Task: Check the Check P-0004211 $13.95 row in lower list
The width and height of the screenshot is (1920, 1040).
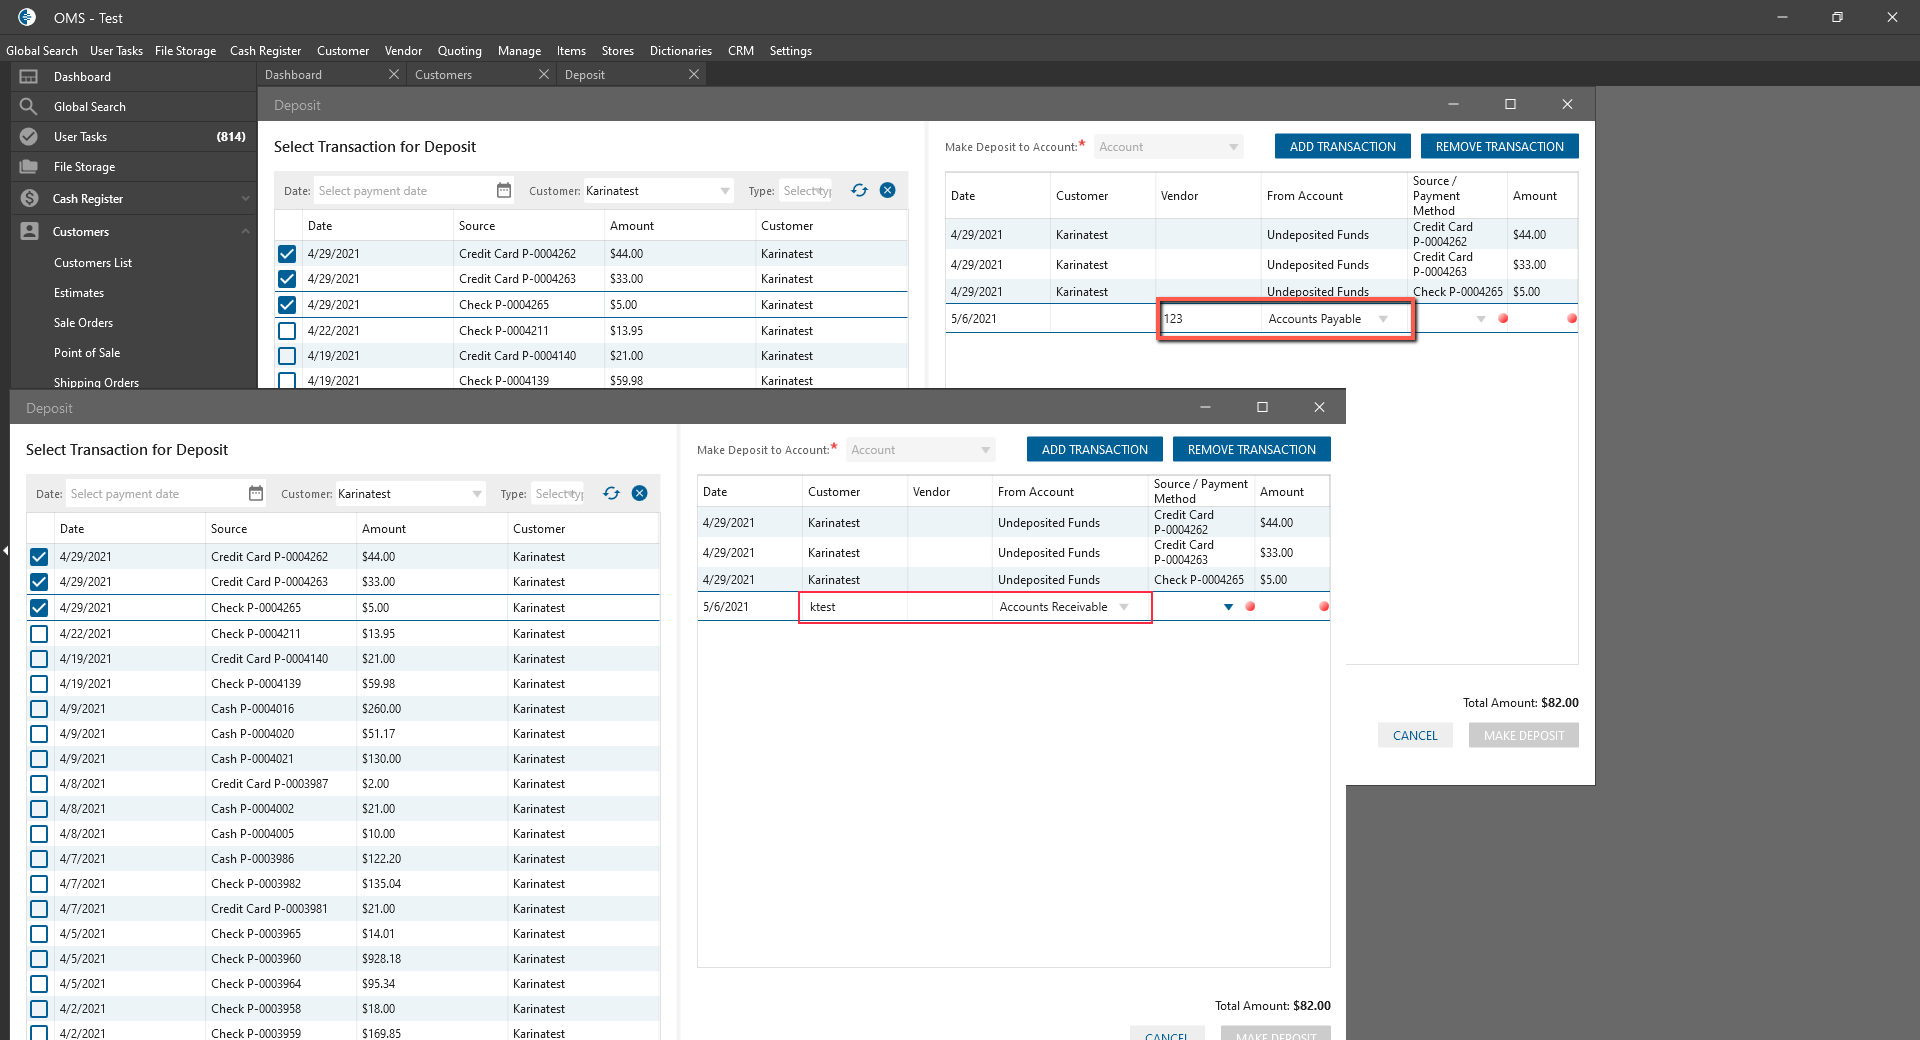Action: coord(39,634)
